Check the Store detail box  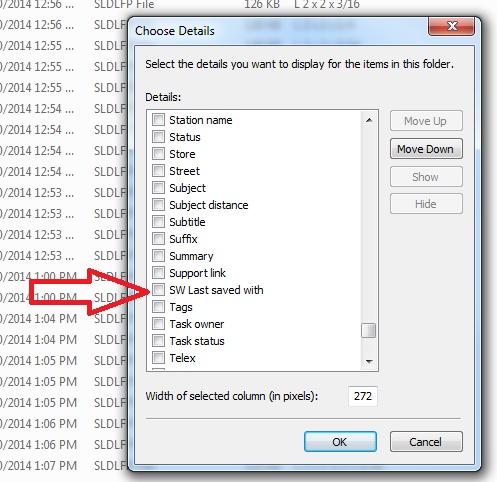pyautogui.click(x=158, y=153)
